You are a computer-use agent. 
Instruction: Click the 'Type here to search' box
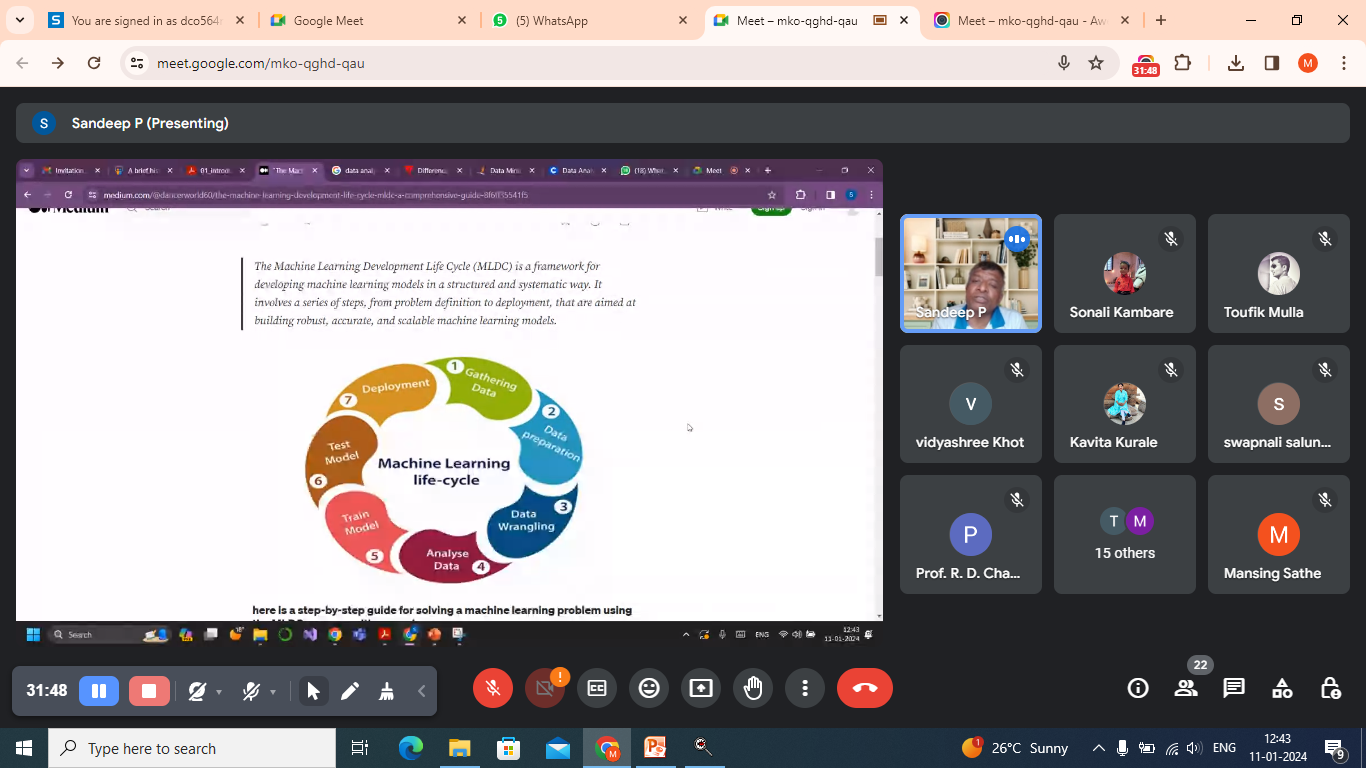tap(192, 748)
